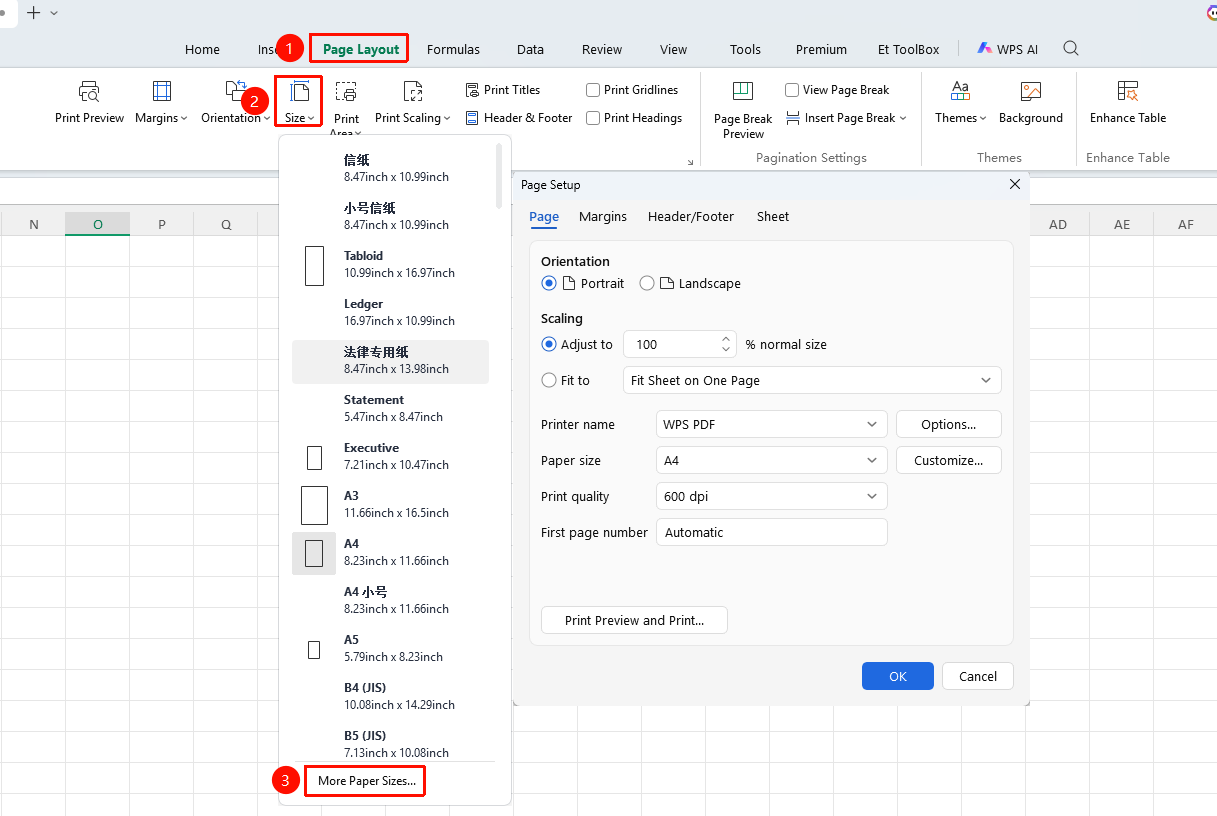The width and height of the screenshot is (1217, 816).
Task: Add a new tab with the plus icon
Action: [34, 13]
